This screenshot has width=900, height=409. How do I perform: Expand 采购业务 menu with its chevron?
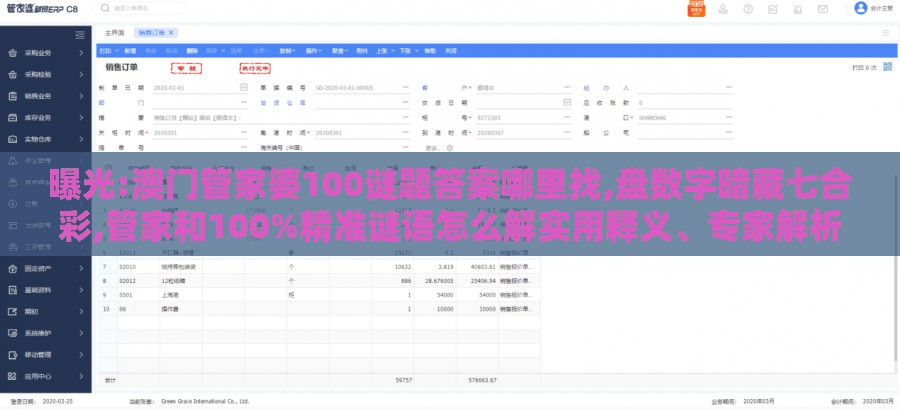pos(82,53)
